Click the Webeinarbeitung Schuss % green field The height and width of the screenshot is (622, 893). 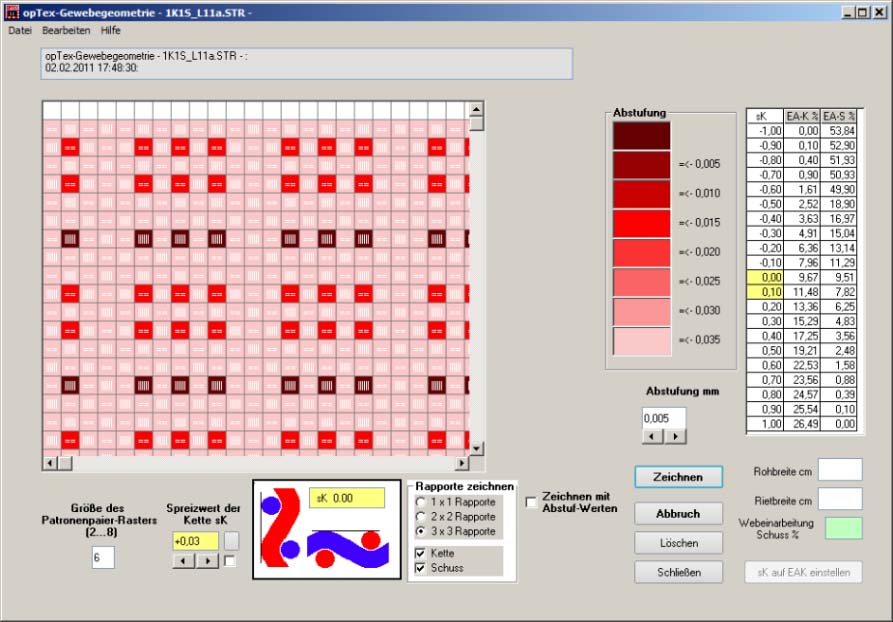click(843, 528)
